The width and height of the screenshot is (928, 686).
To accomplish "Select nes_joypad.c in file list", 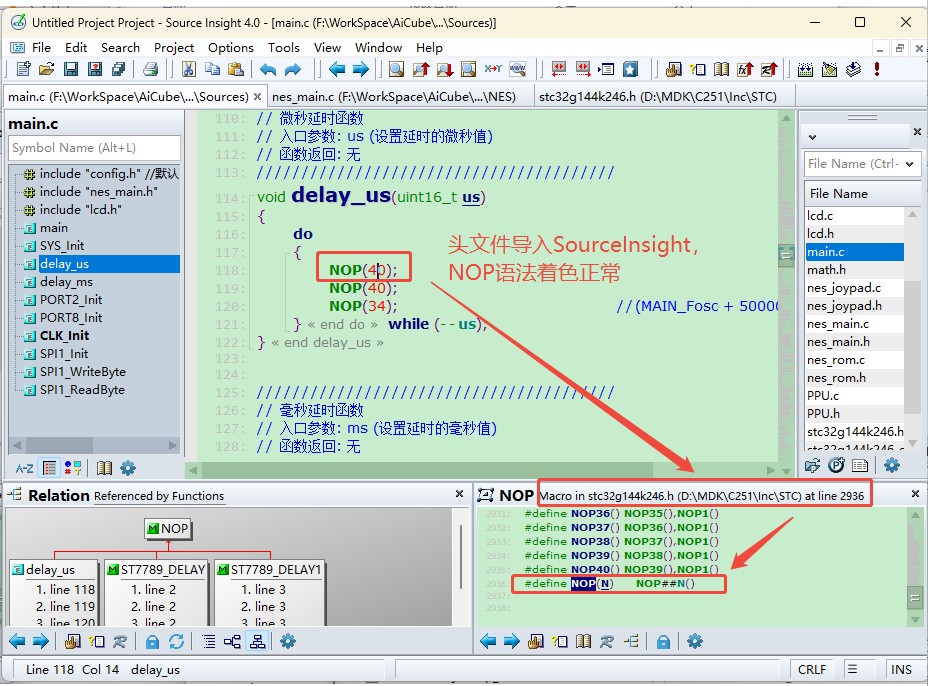I will pyautogui.click(x=854, y=288).
